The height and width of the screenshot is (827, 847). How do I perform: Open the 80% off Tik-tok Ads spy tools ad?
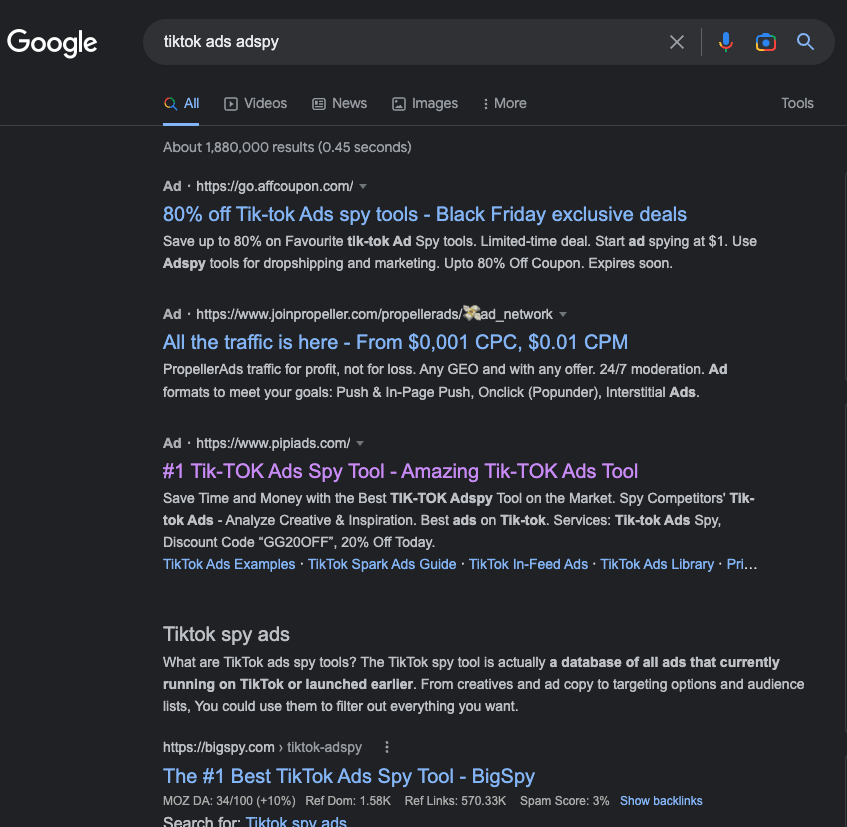(424, 214)
